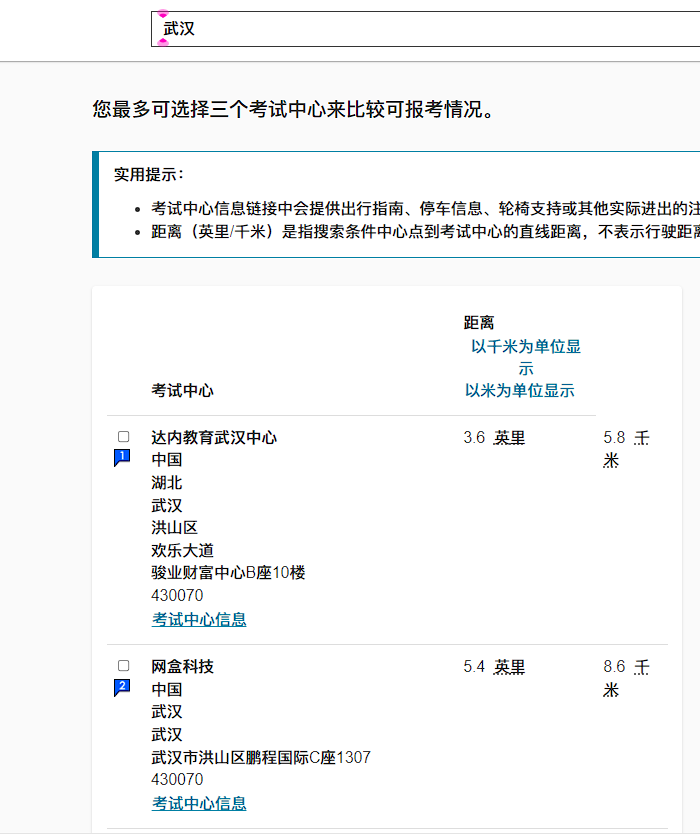
Task: Click the number 2 map marker icon
Action: pyautogui.click(x=122, y=687)
